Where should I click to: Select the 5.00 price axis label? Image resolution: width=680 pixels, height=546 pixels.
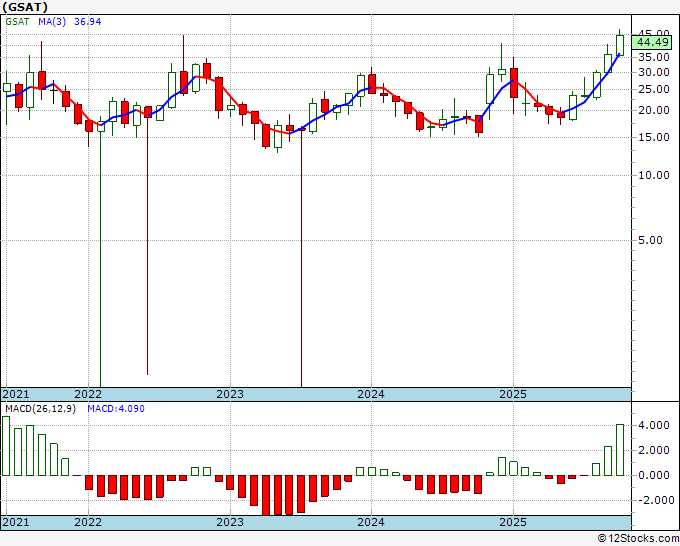[651, 240]
